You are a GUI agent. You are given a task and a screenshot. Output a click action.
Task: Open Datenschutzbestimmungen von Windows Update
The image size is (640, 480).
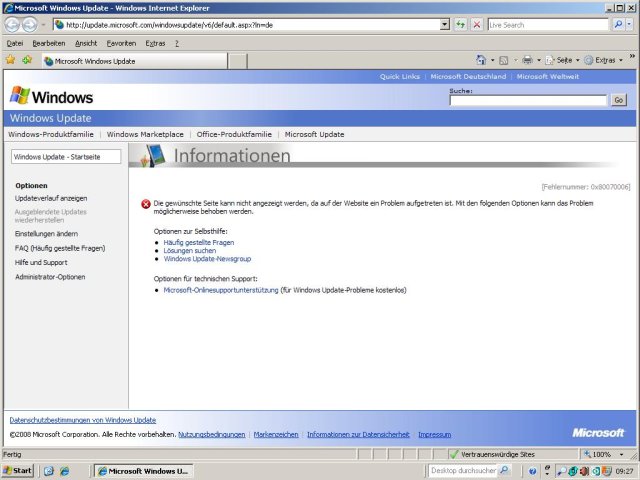(x=83, y=420)
